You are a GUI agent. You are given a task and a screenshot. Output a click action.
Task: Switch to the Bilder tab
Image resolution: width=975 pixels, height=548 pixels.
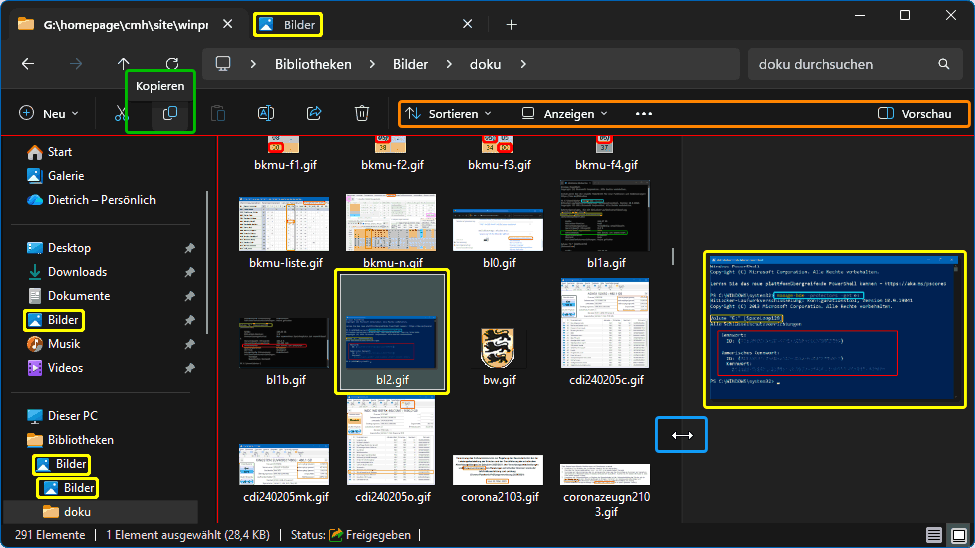coord(288,24)
